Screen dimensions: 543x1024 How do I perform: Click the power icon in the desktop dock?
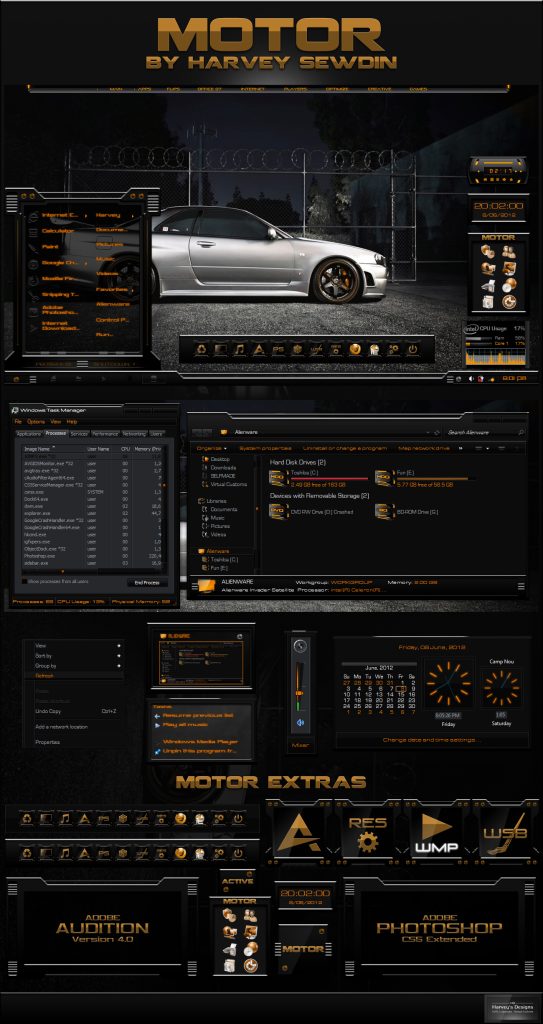412,349
